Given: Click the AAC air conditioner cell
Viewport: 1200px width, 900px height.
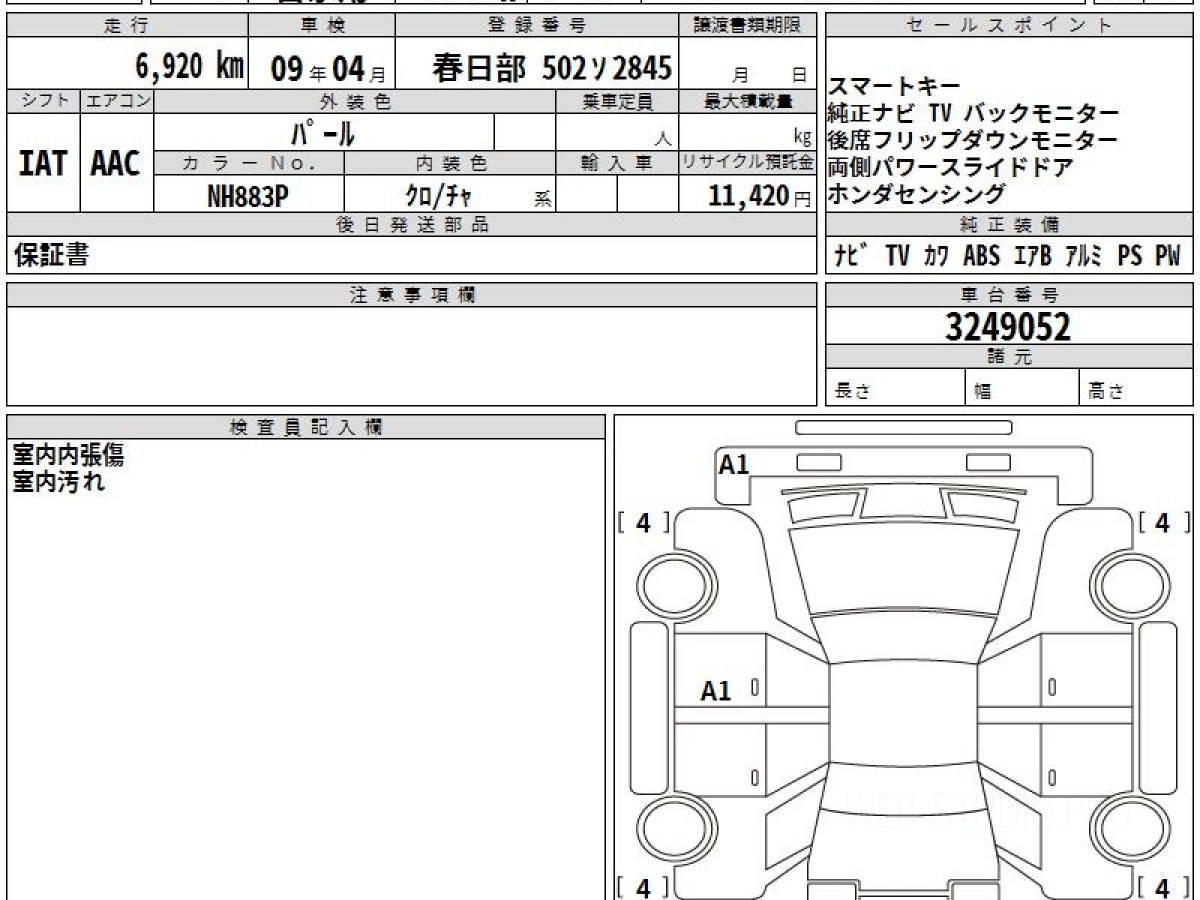Looking at the screenshot, I should 116,163.
